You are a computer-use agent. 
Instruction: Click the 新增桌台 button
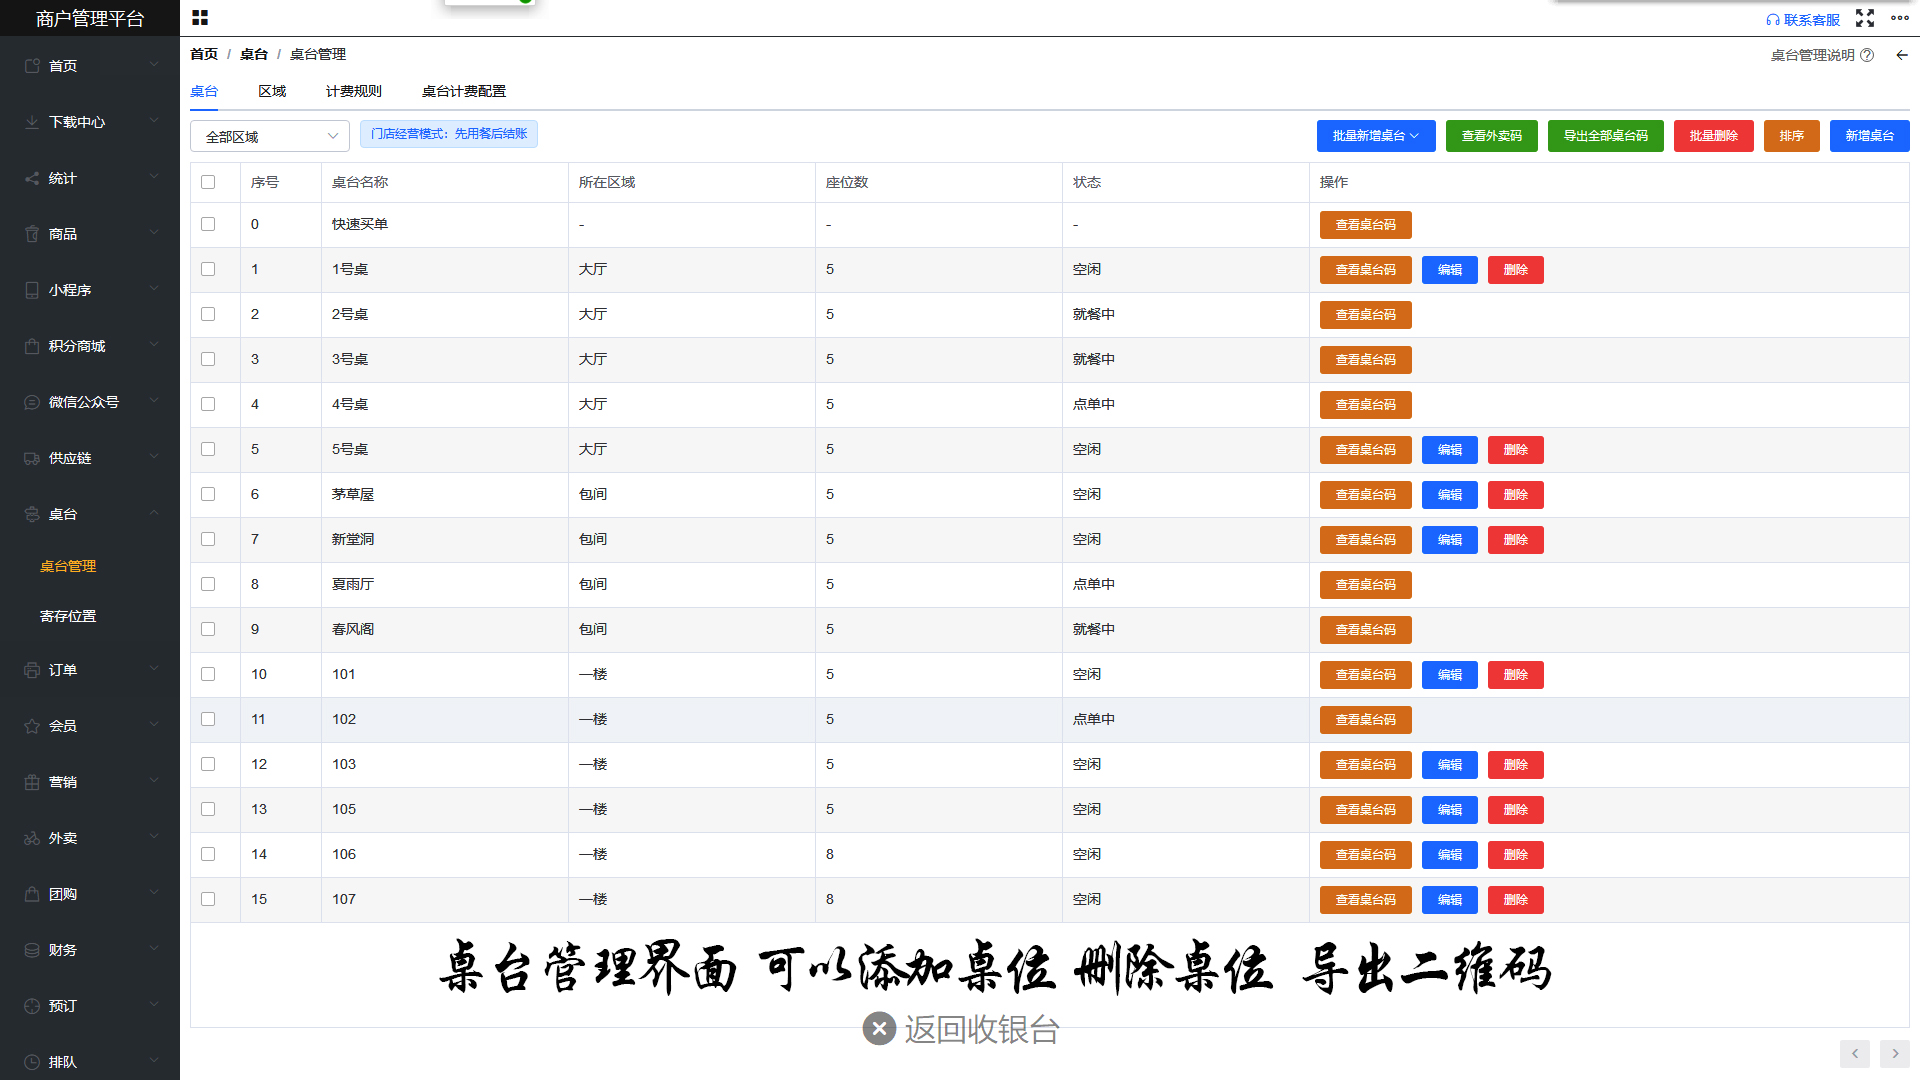[x=1869, y=136]
